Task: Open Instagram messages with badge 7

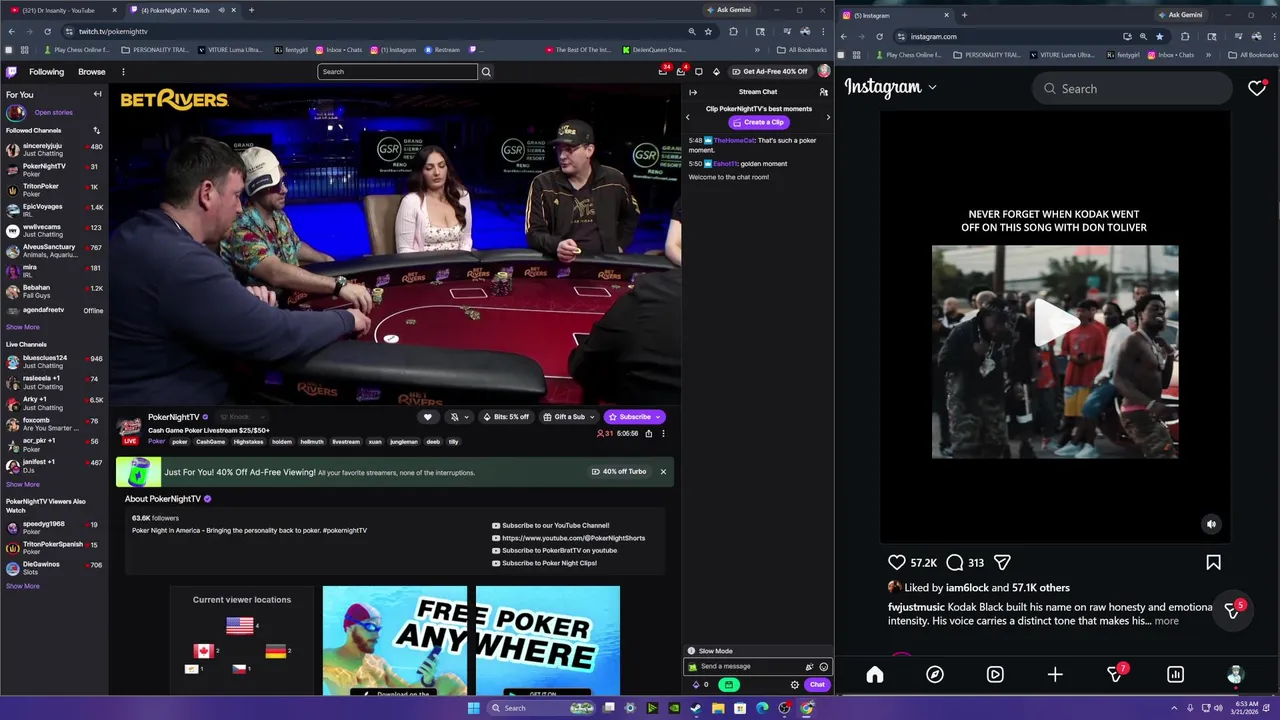Action: coord(1116,675)
